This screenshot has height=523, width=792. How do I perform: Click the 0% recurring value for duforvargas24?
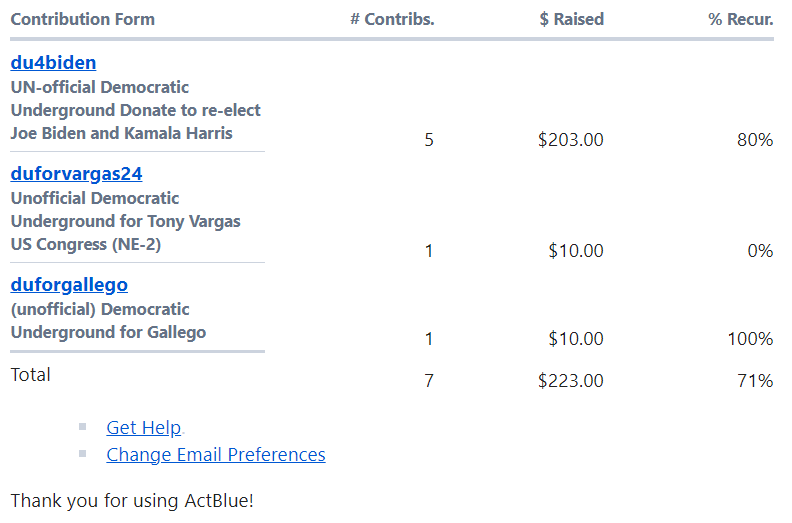tap(760, 251)
